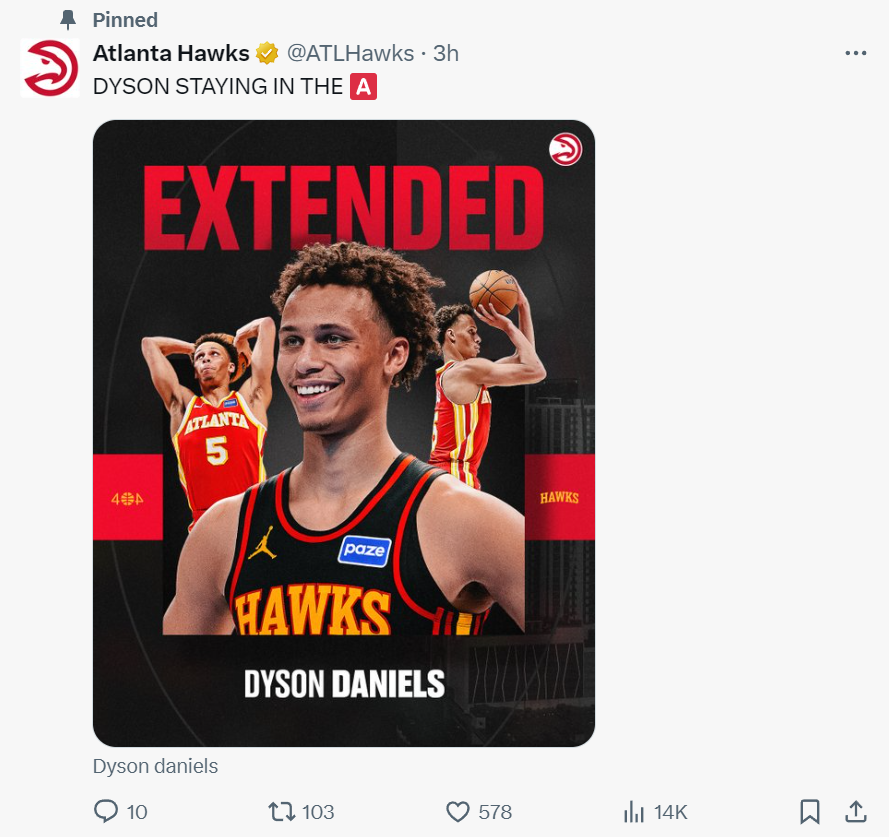Click the gold verified badge
This screenshot has height=837, width=889.
tap(267, 53)
